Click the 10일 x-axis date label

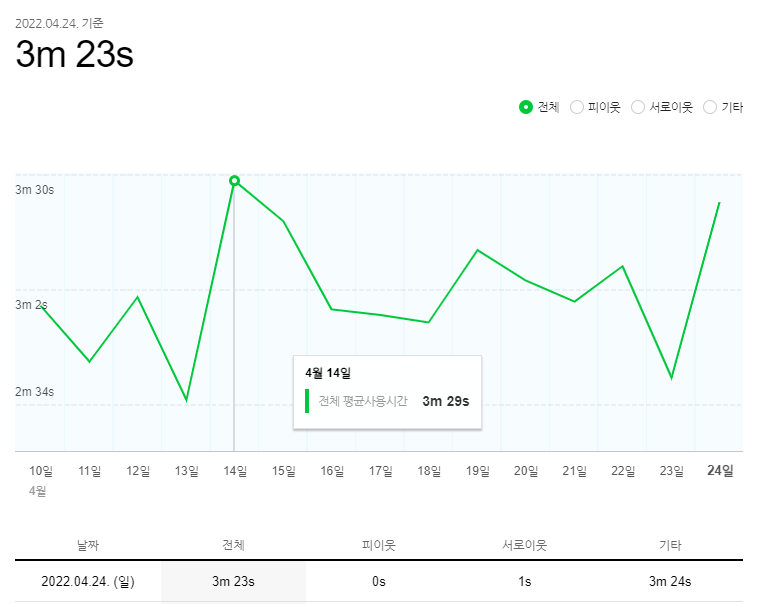click(x=41, y=471)
